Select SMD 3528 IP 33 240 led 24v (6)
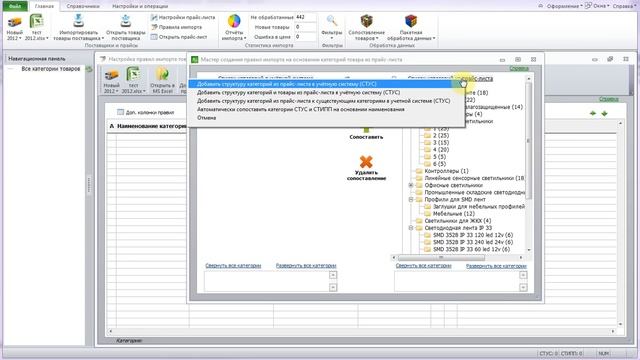640x360 pixels. point(473,242)
